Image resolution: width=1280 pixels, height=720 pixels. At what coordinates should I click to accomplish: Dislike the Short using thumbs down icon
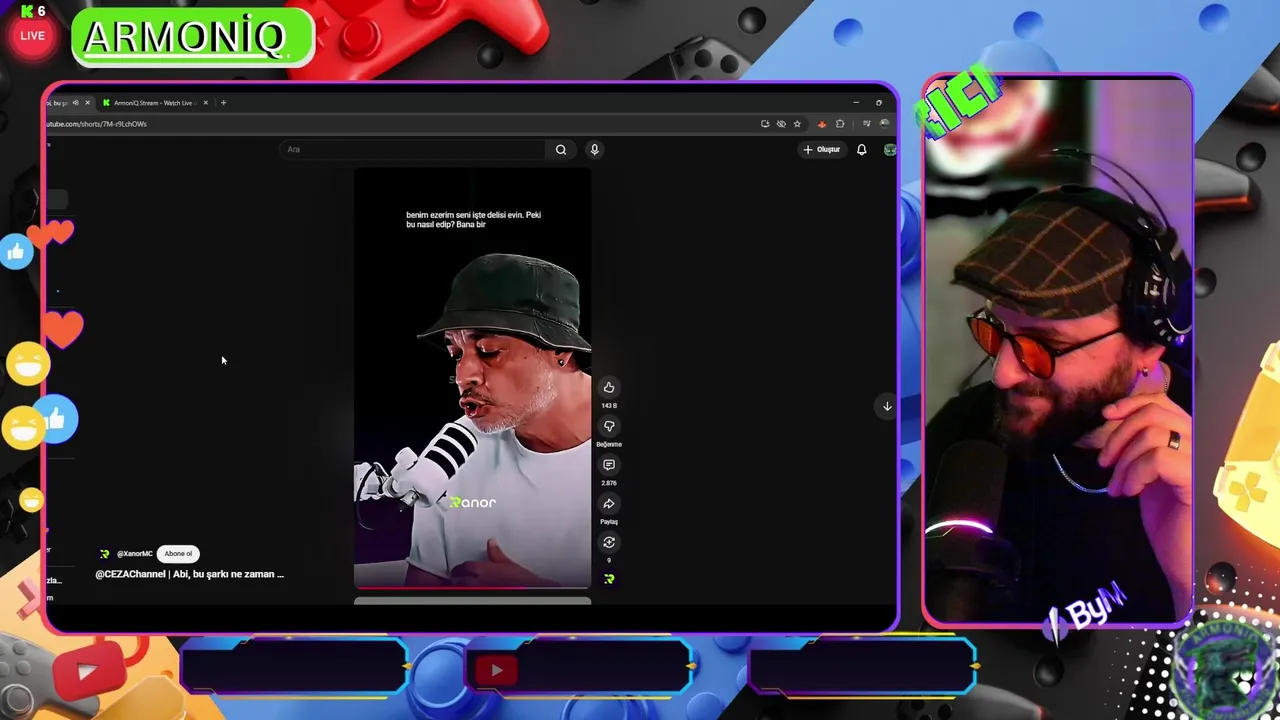pyautogui.click(x=609, y=426)
